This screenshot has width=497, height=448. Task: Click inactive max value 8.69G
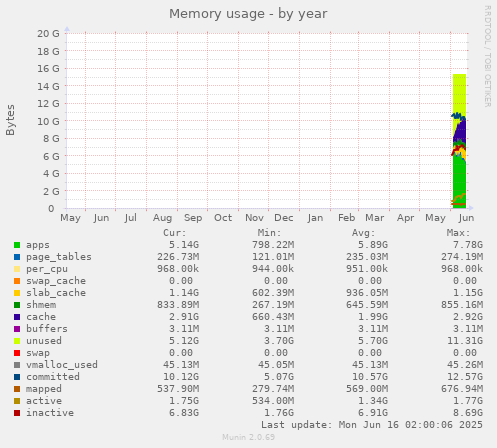[468, 413]
